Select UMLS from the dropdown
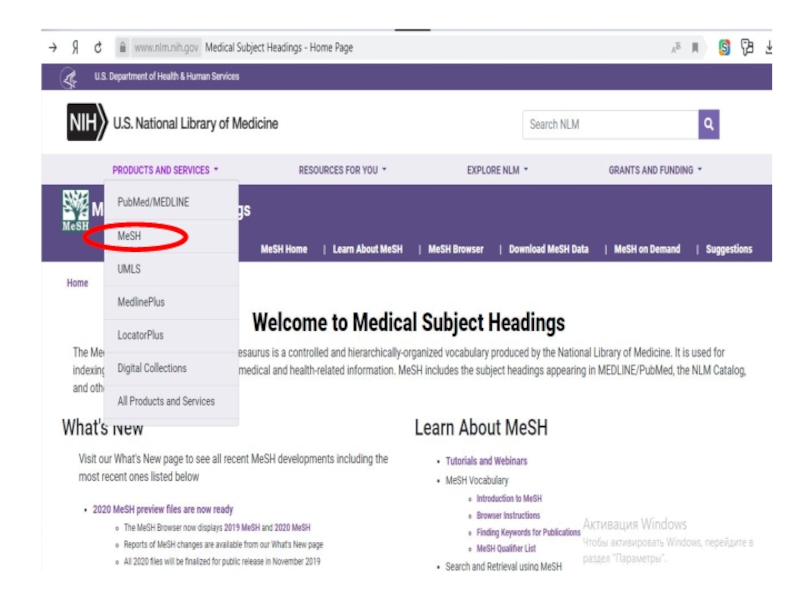Image resolution: width=800 pixels, height=600 pixels. 171,269
